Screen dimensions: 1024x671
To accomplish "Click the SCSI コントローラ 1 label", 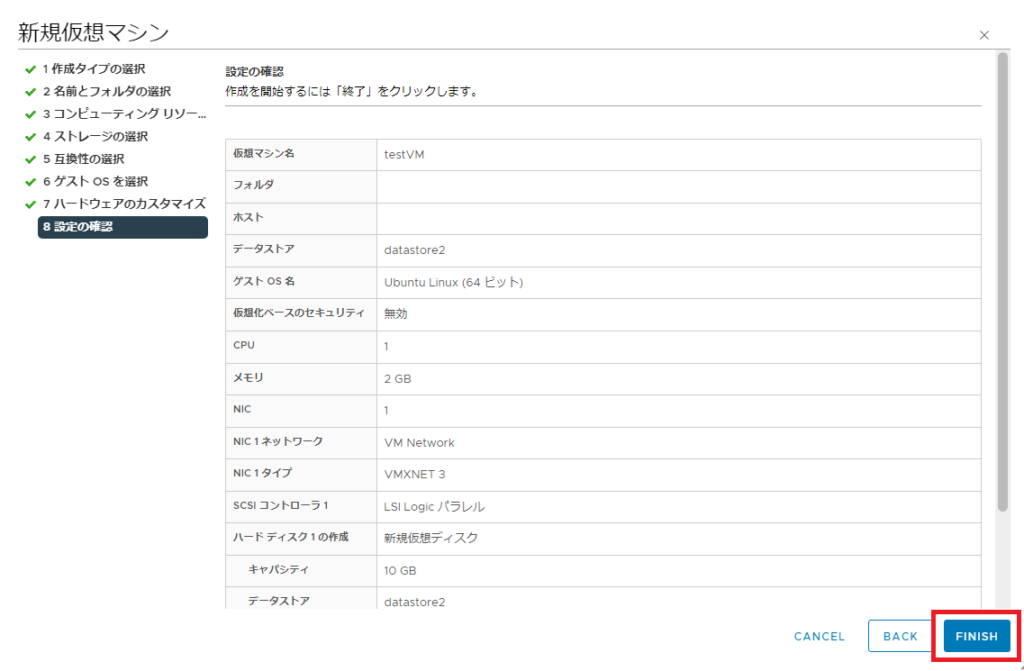I will (x=281, y=506).
